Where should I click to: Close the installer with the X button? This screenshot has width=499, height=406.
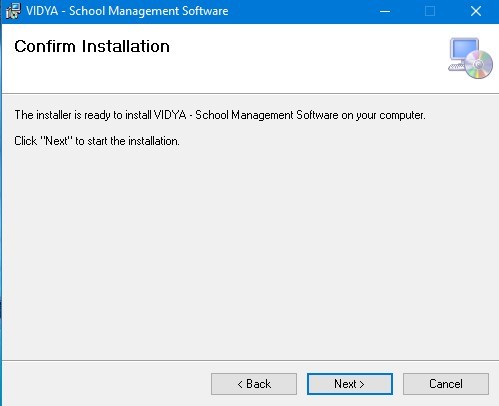476,11
